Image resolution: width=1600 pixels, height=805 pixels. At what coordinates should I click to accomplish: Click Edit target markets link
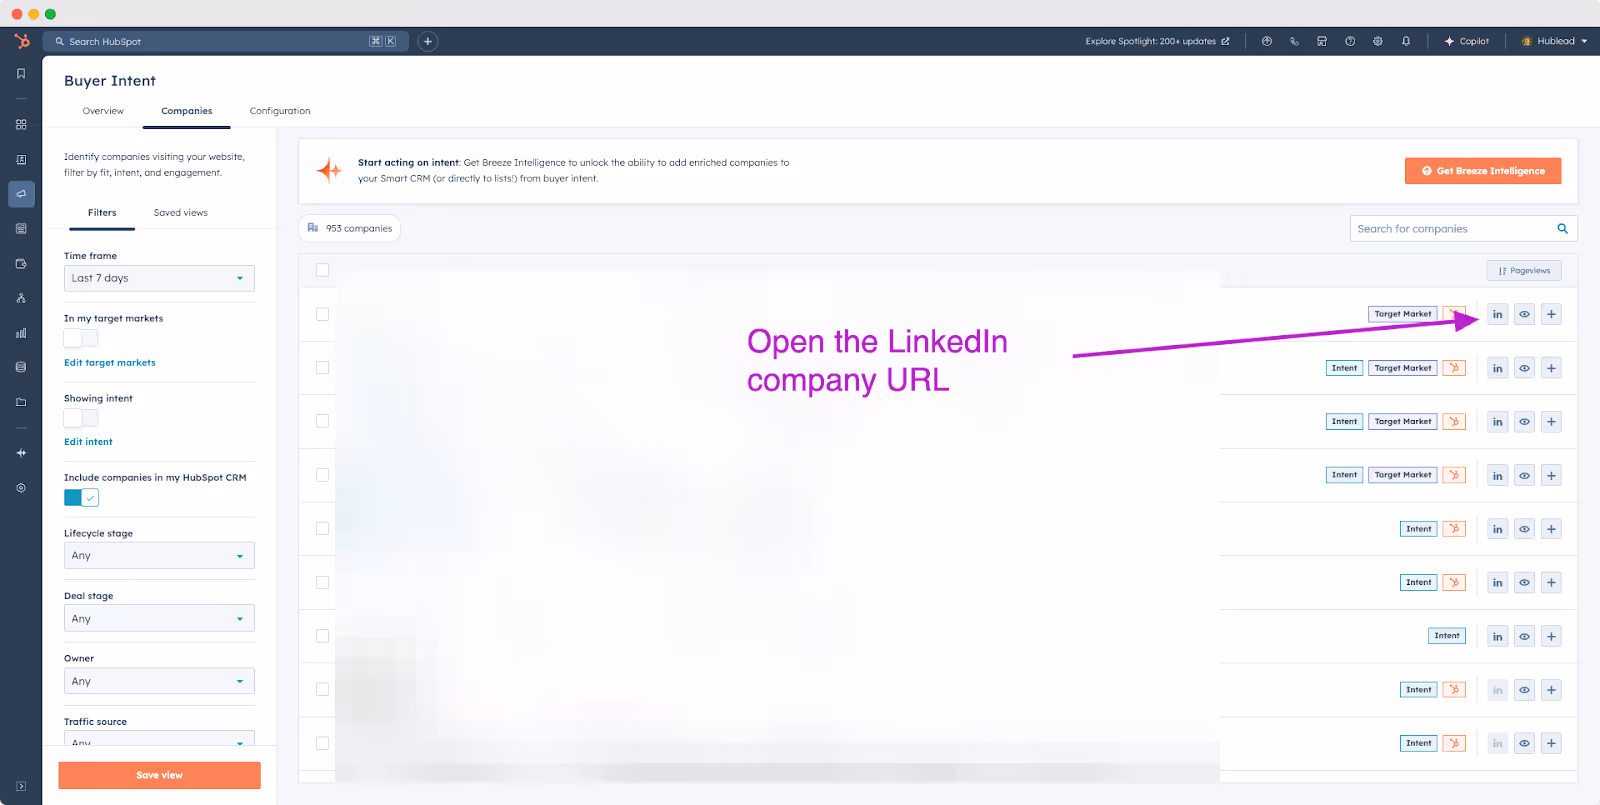(x=110, y=363)
